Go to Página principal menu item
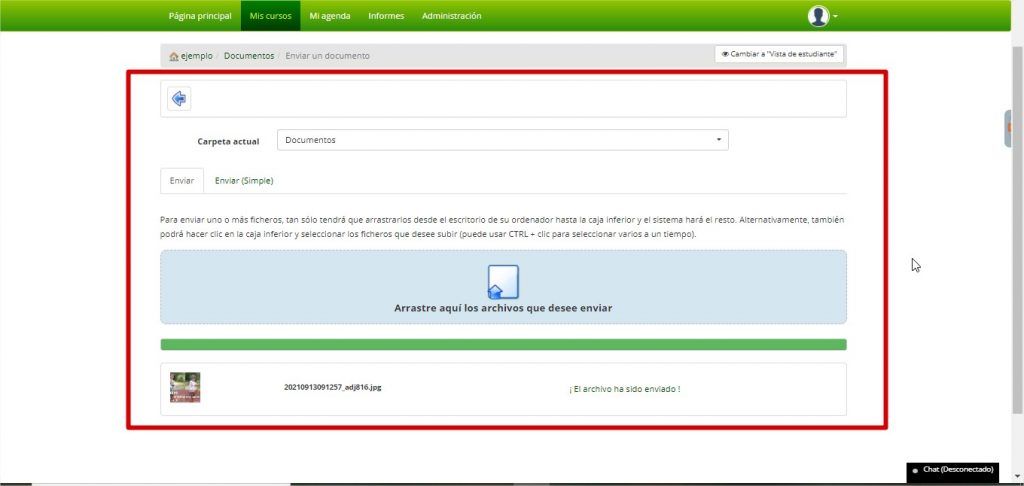Image resolution: width=1024 pixels, height=486 pixels. 200,16
